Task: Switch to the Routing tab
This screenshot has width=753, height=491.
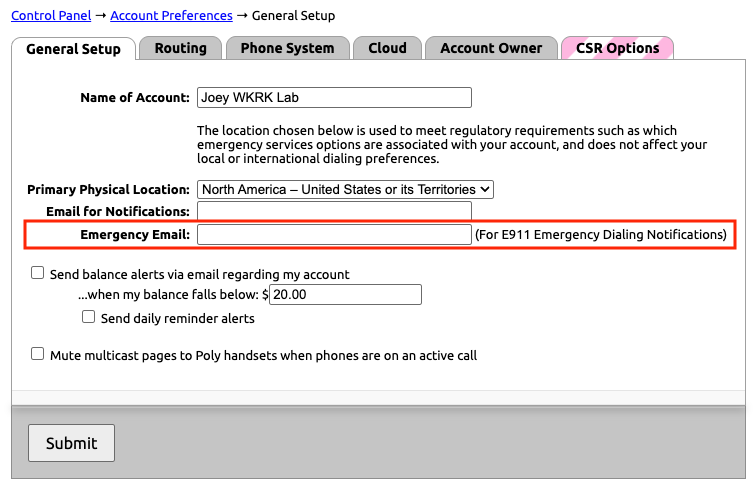Action: (x=180, y=48)
